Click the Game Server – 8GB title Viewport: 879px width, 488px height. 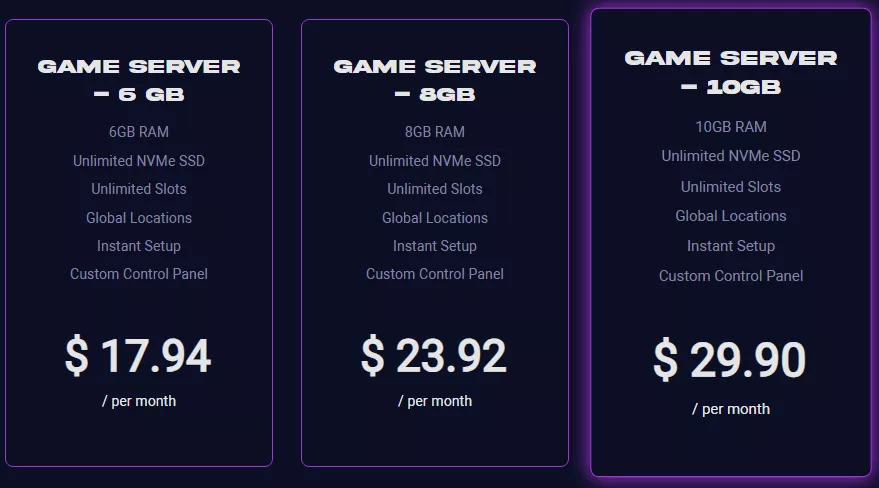pyautogui.click(x=435, y=80)
